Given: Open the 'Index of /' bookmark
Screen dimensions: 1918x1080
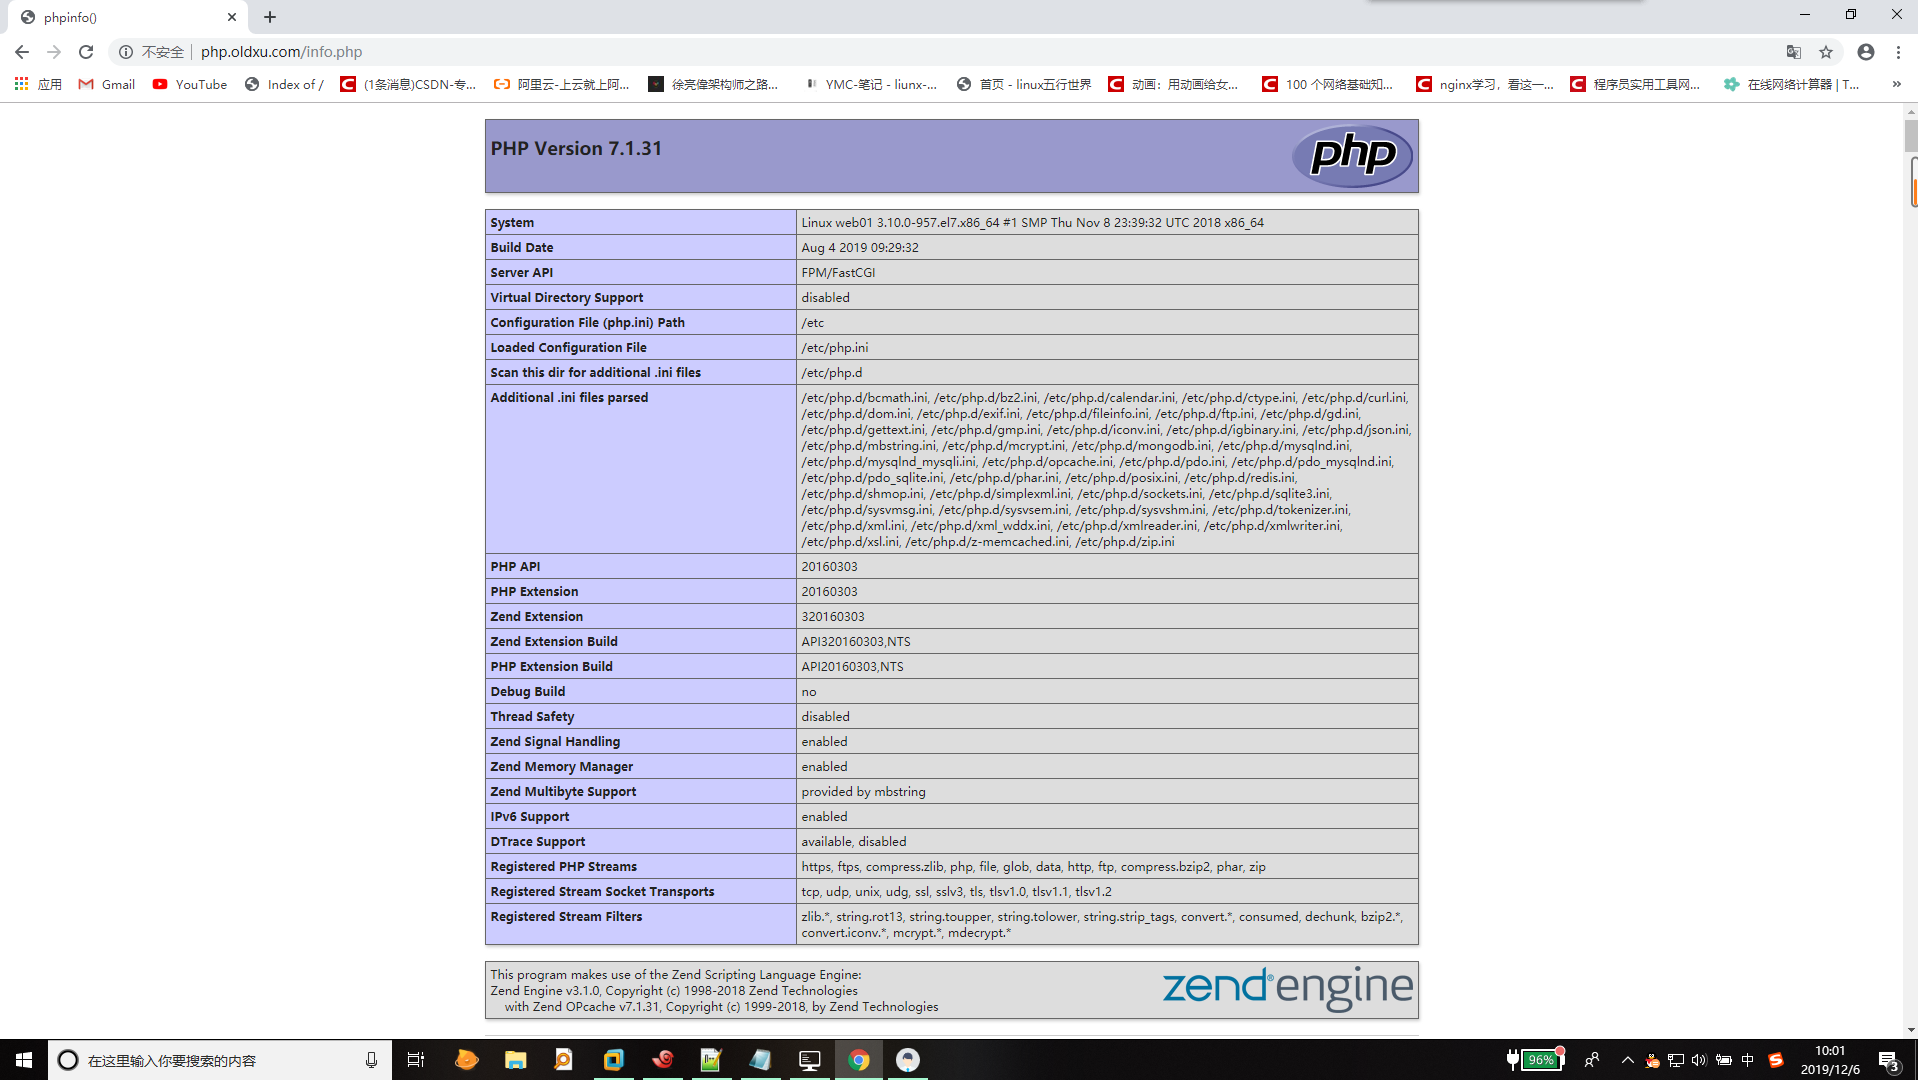Looking at the screenshot, I should coord(284,84).
